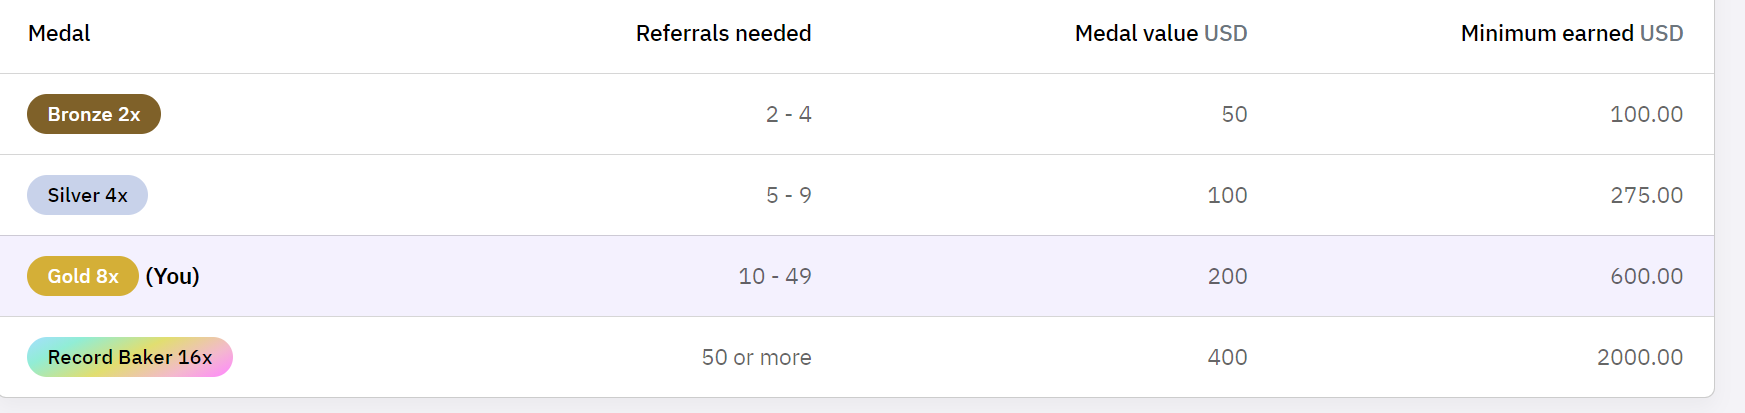Click the Medal value USD header
Image resolution: width=1745 pixels, height=413 pixels.
1160,33
